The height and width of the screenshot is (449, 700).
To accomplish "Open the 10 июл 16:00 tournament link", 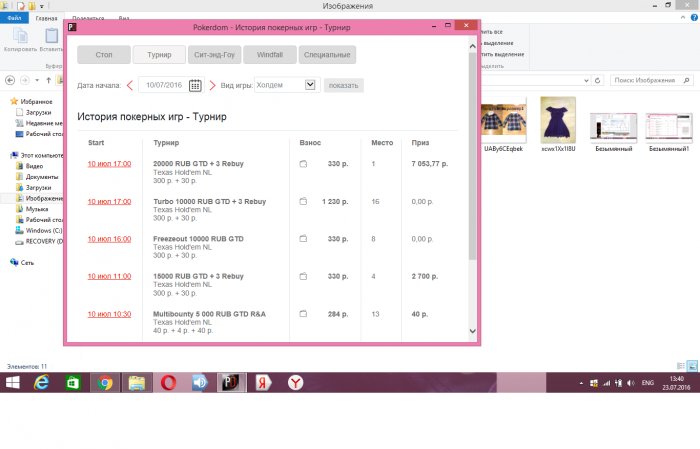I will 109,239.
